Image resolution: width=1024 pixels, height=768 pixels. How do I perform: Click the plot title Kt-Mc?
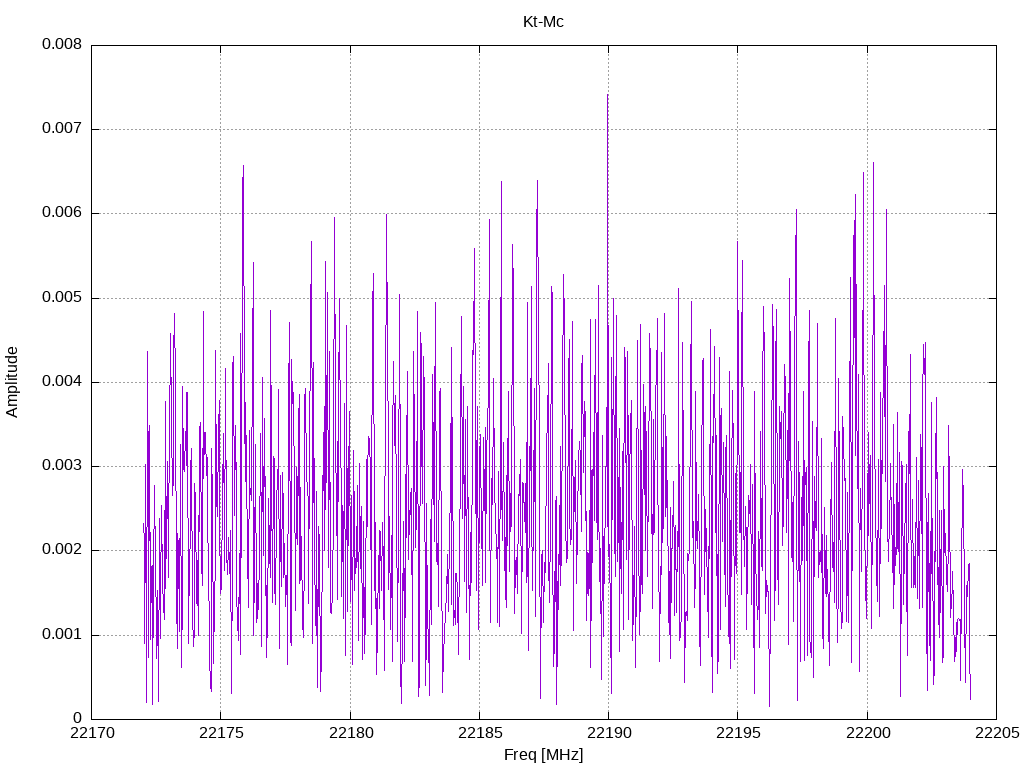543,22
